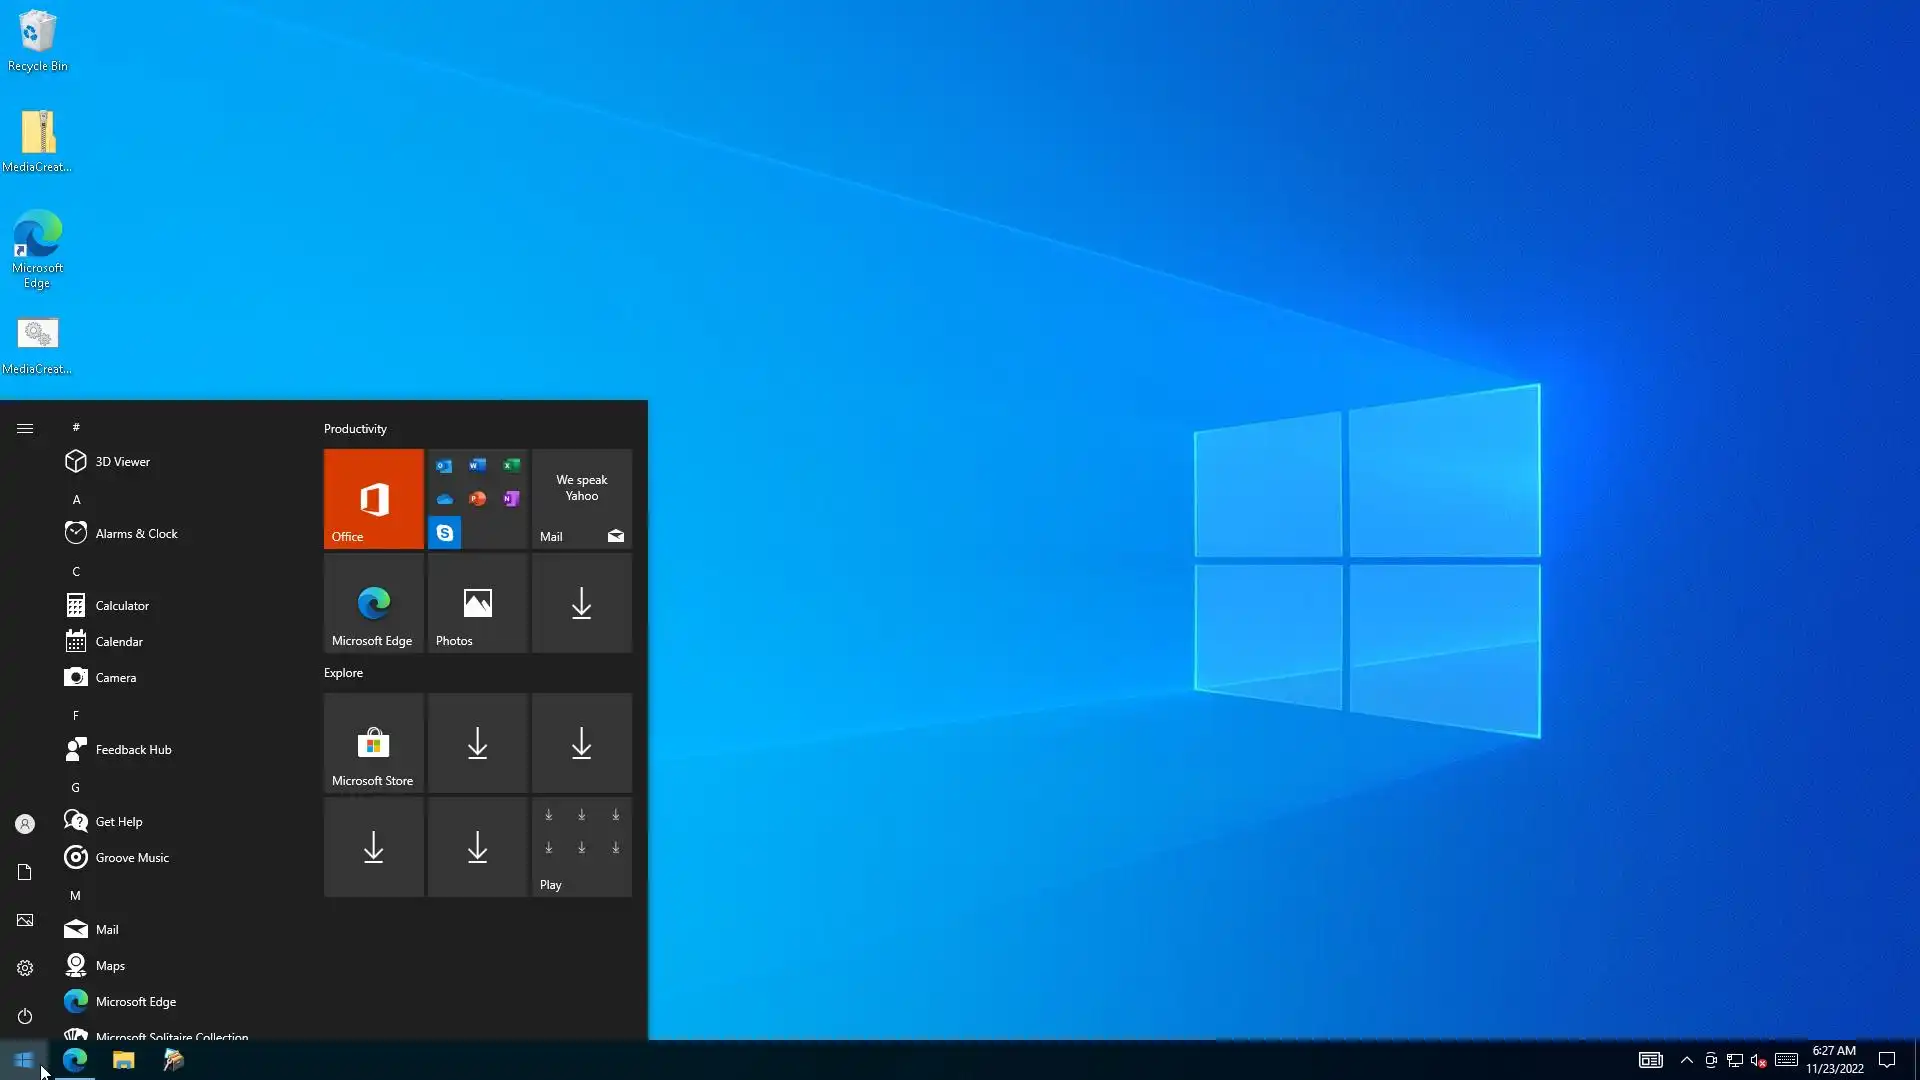Screen dimensions: 1920x1080
Task: Click the Productivity group heading
Action: pyautogui.click(x=355, y=428)
